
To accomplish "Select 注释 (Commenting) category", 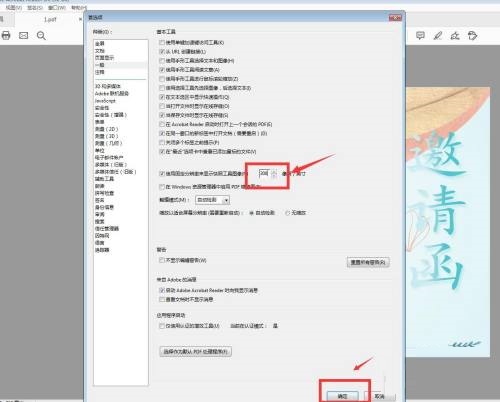I will click(100, 72).
